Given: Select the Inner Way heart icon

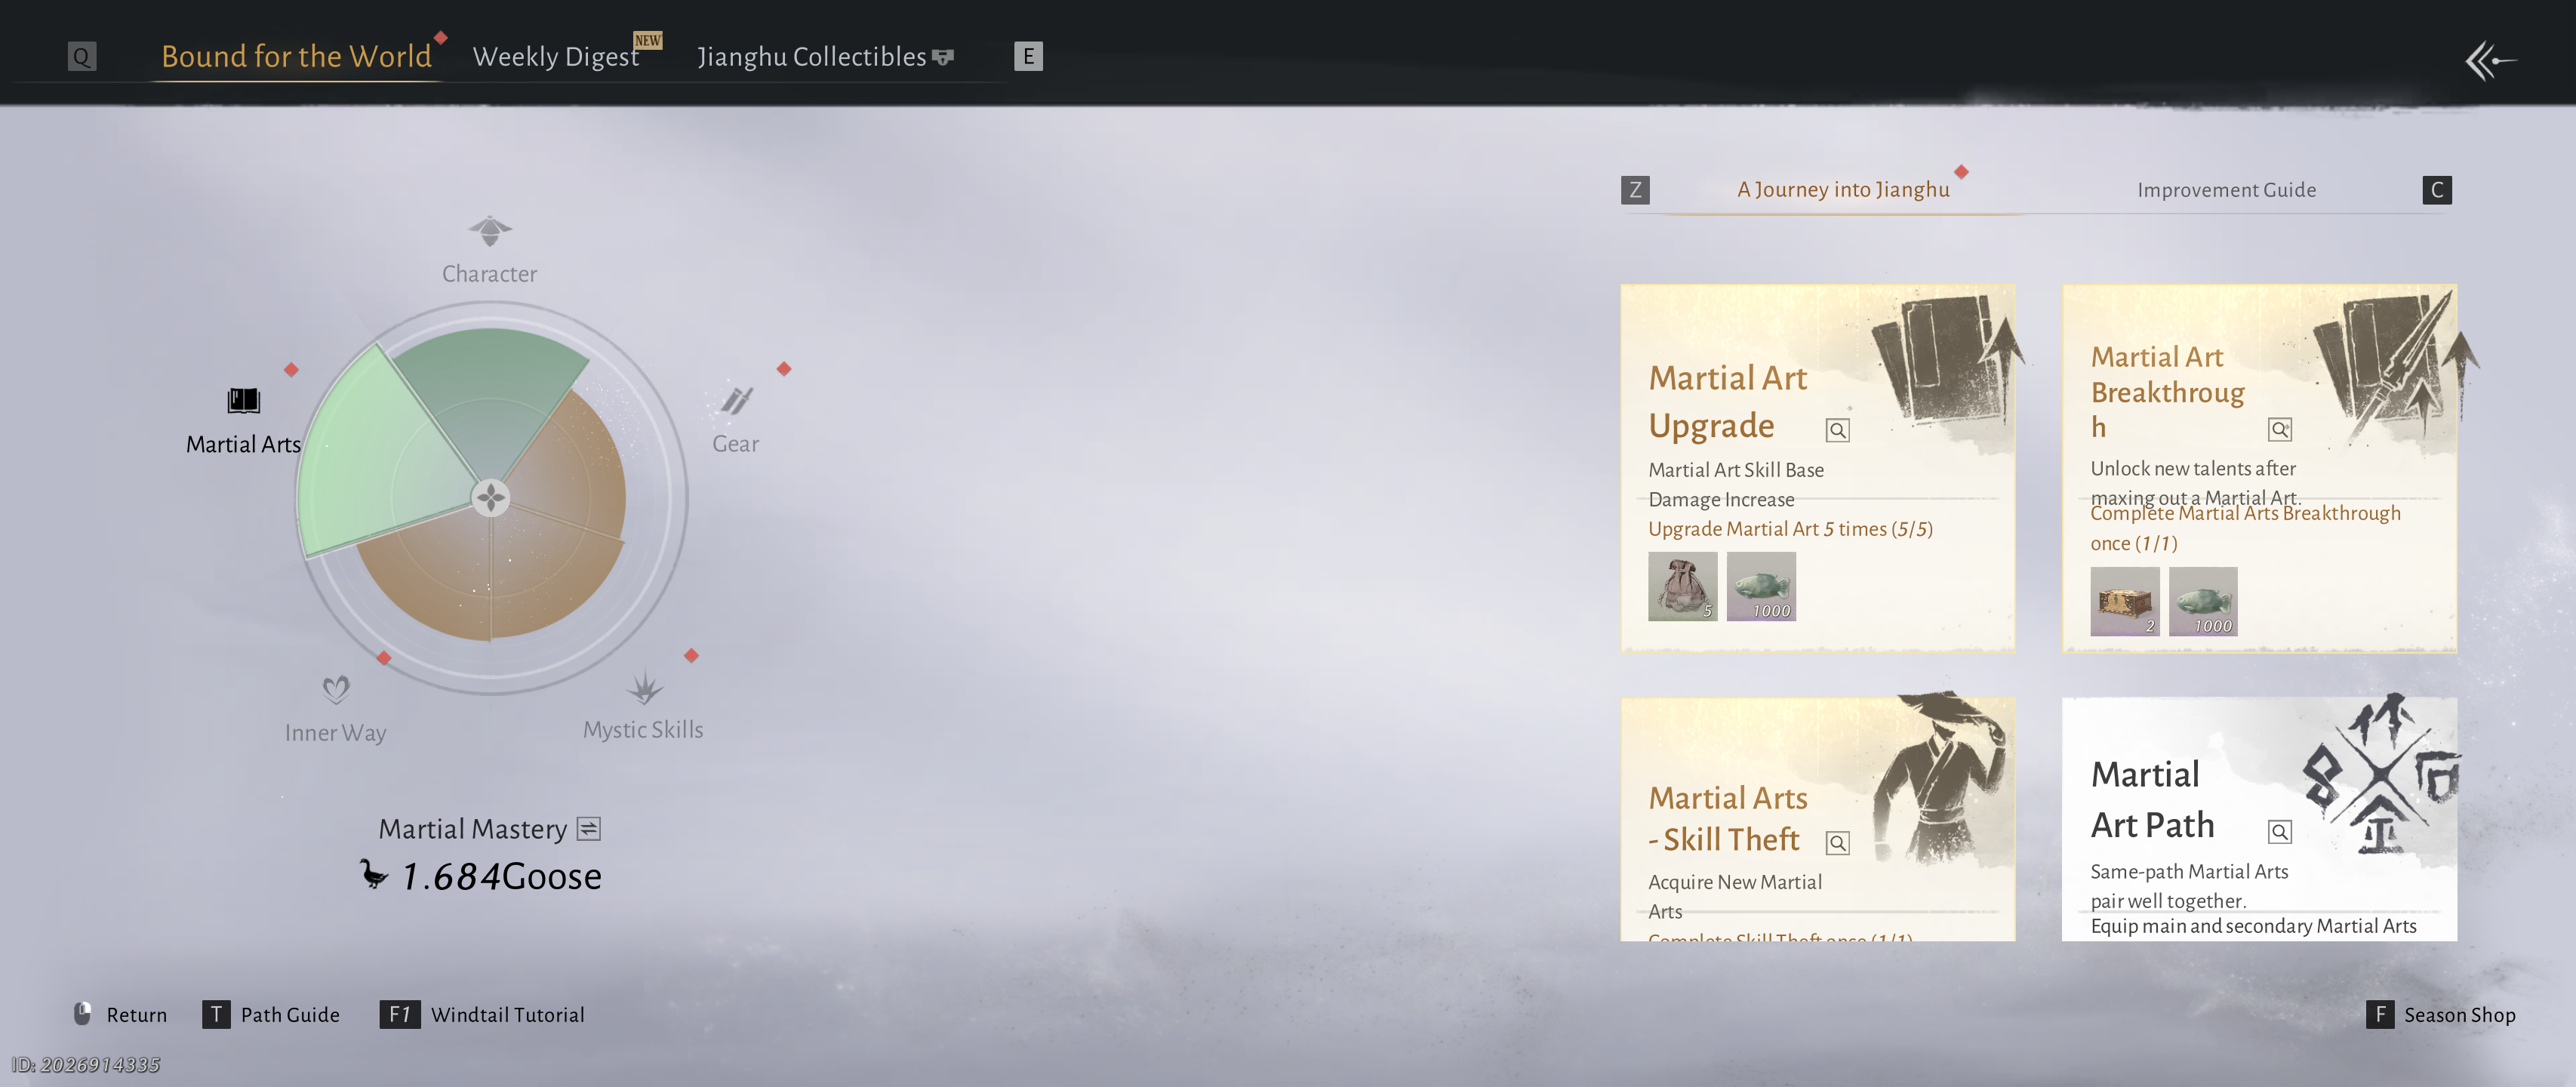Looking at the screenshot, I should pos(336,689).
